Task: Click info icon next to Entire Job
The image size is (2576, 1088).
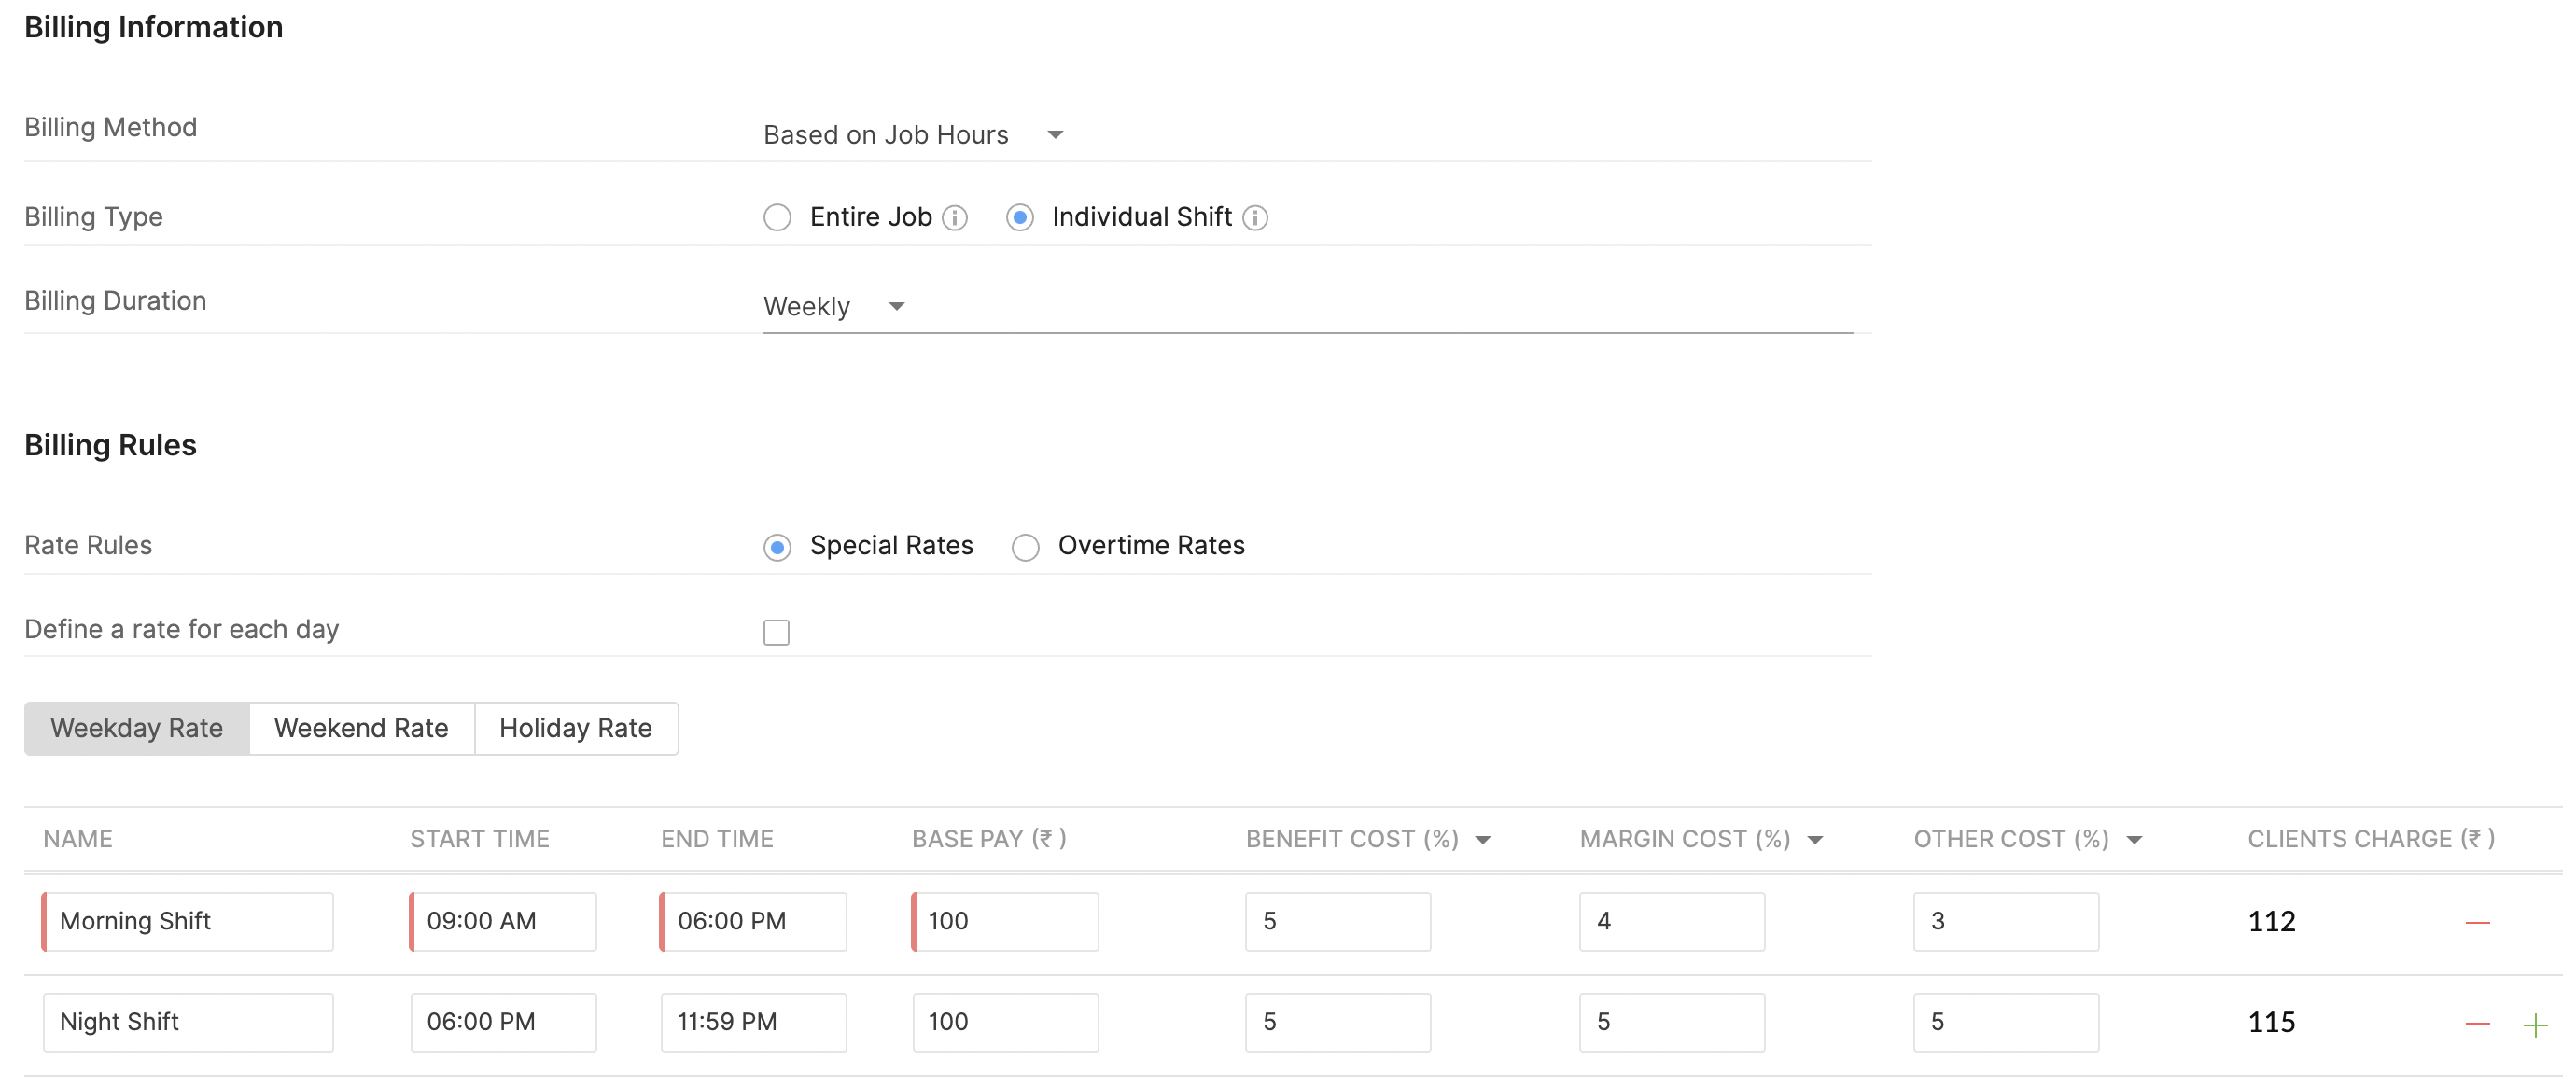Action: pyautogui.click(x=955, y=218)
